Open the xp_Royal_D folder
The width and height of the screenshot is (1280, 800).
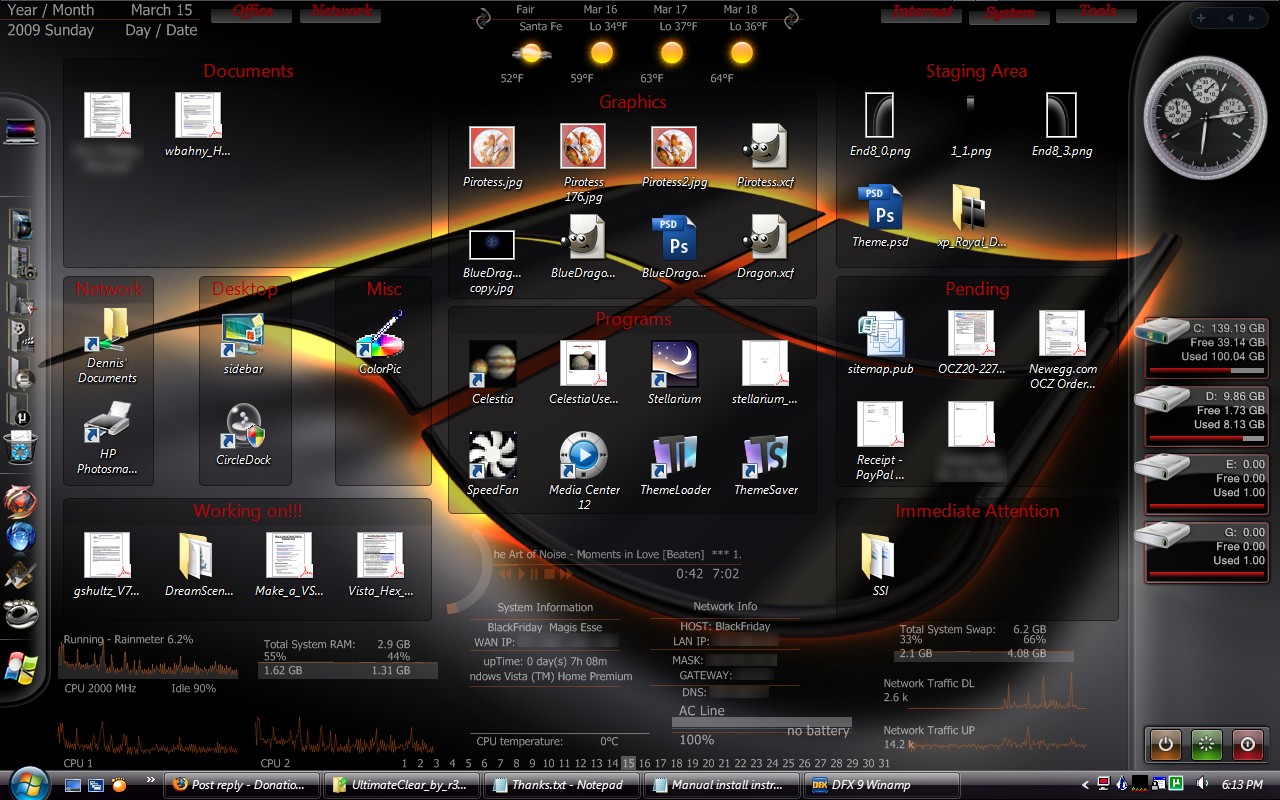point(971,217)
